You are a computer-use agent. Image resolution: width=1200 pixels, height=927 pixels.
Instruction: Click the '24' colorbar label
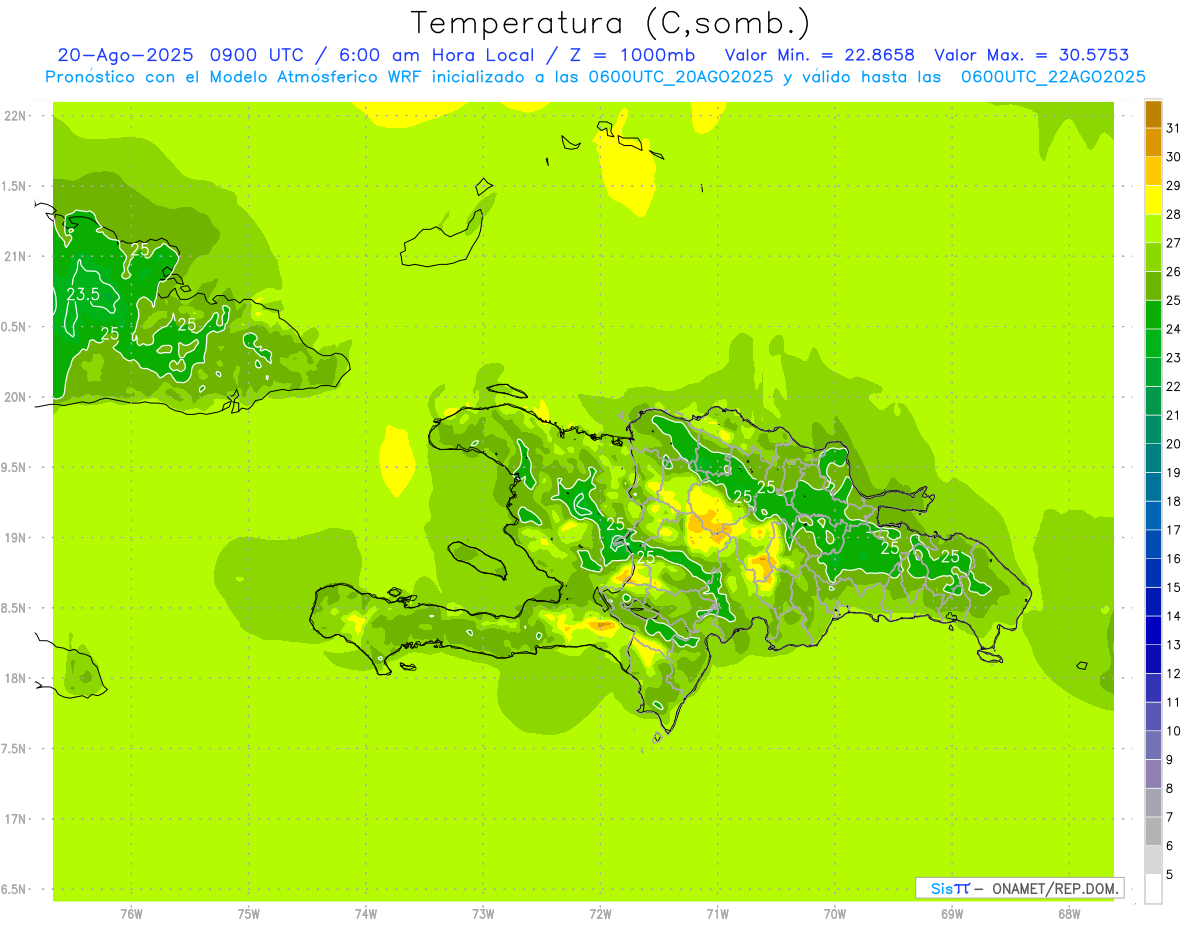pyautogui.click(x=1174, y=329)
